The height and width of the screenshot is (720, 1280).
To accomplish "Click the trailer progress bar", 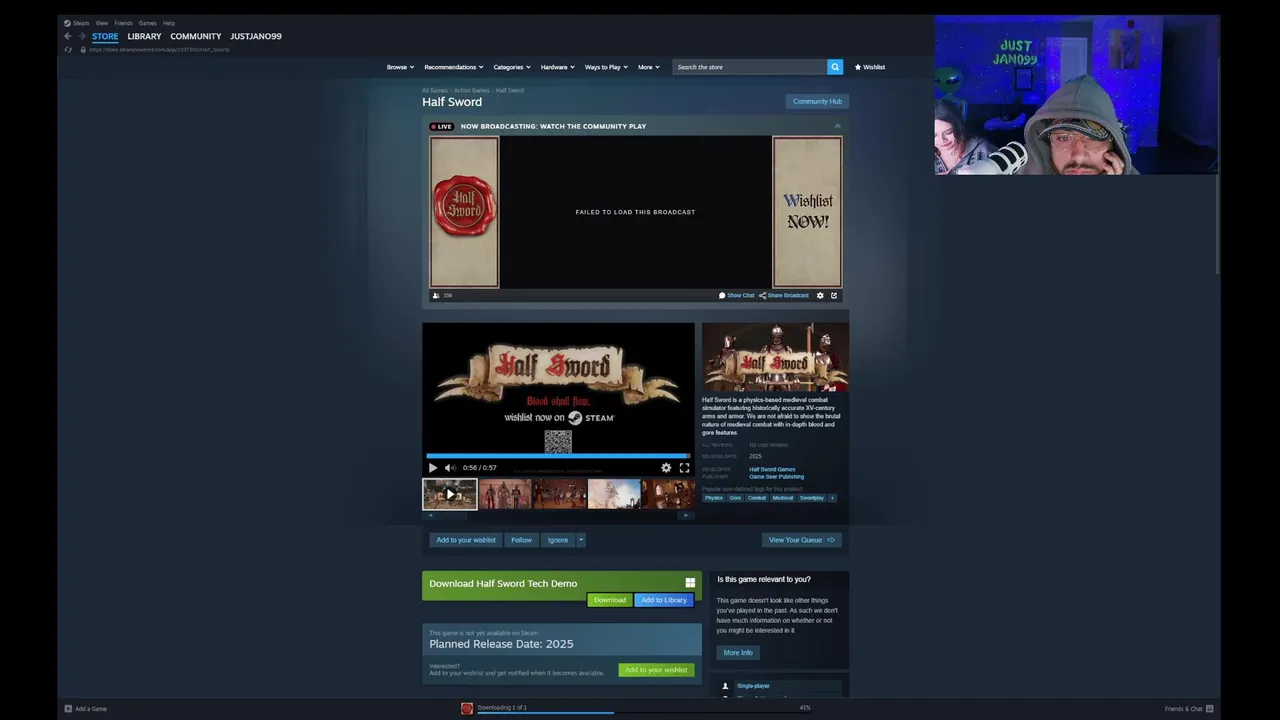I will (x=558, y=456).
